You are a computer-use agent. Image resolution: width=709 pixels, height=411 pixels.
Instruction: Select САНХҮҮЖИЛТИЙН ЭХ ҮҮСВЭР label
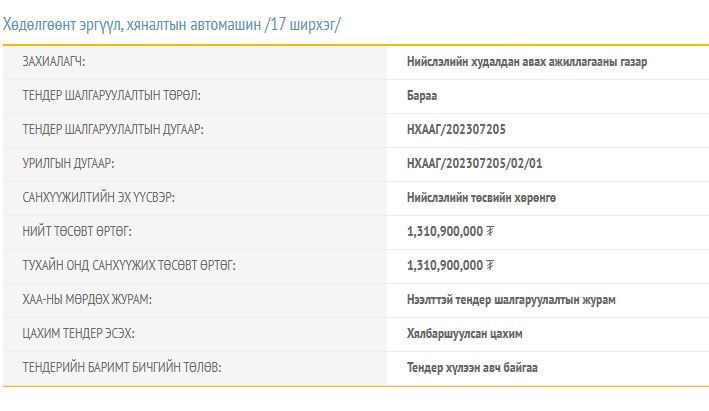[x=98, y=197]
